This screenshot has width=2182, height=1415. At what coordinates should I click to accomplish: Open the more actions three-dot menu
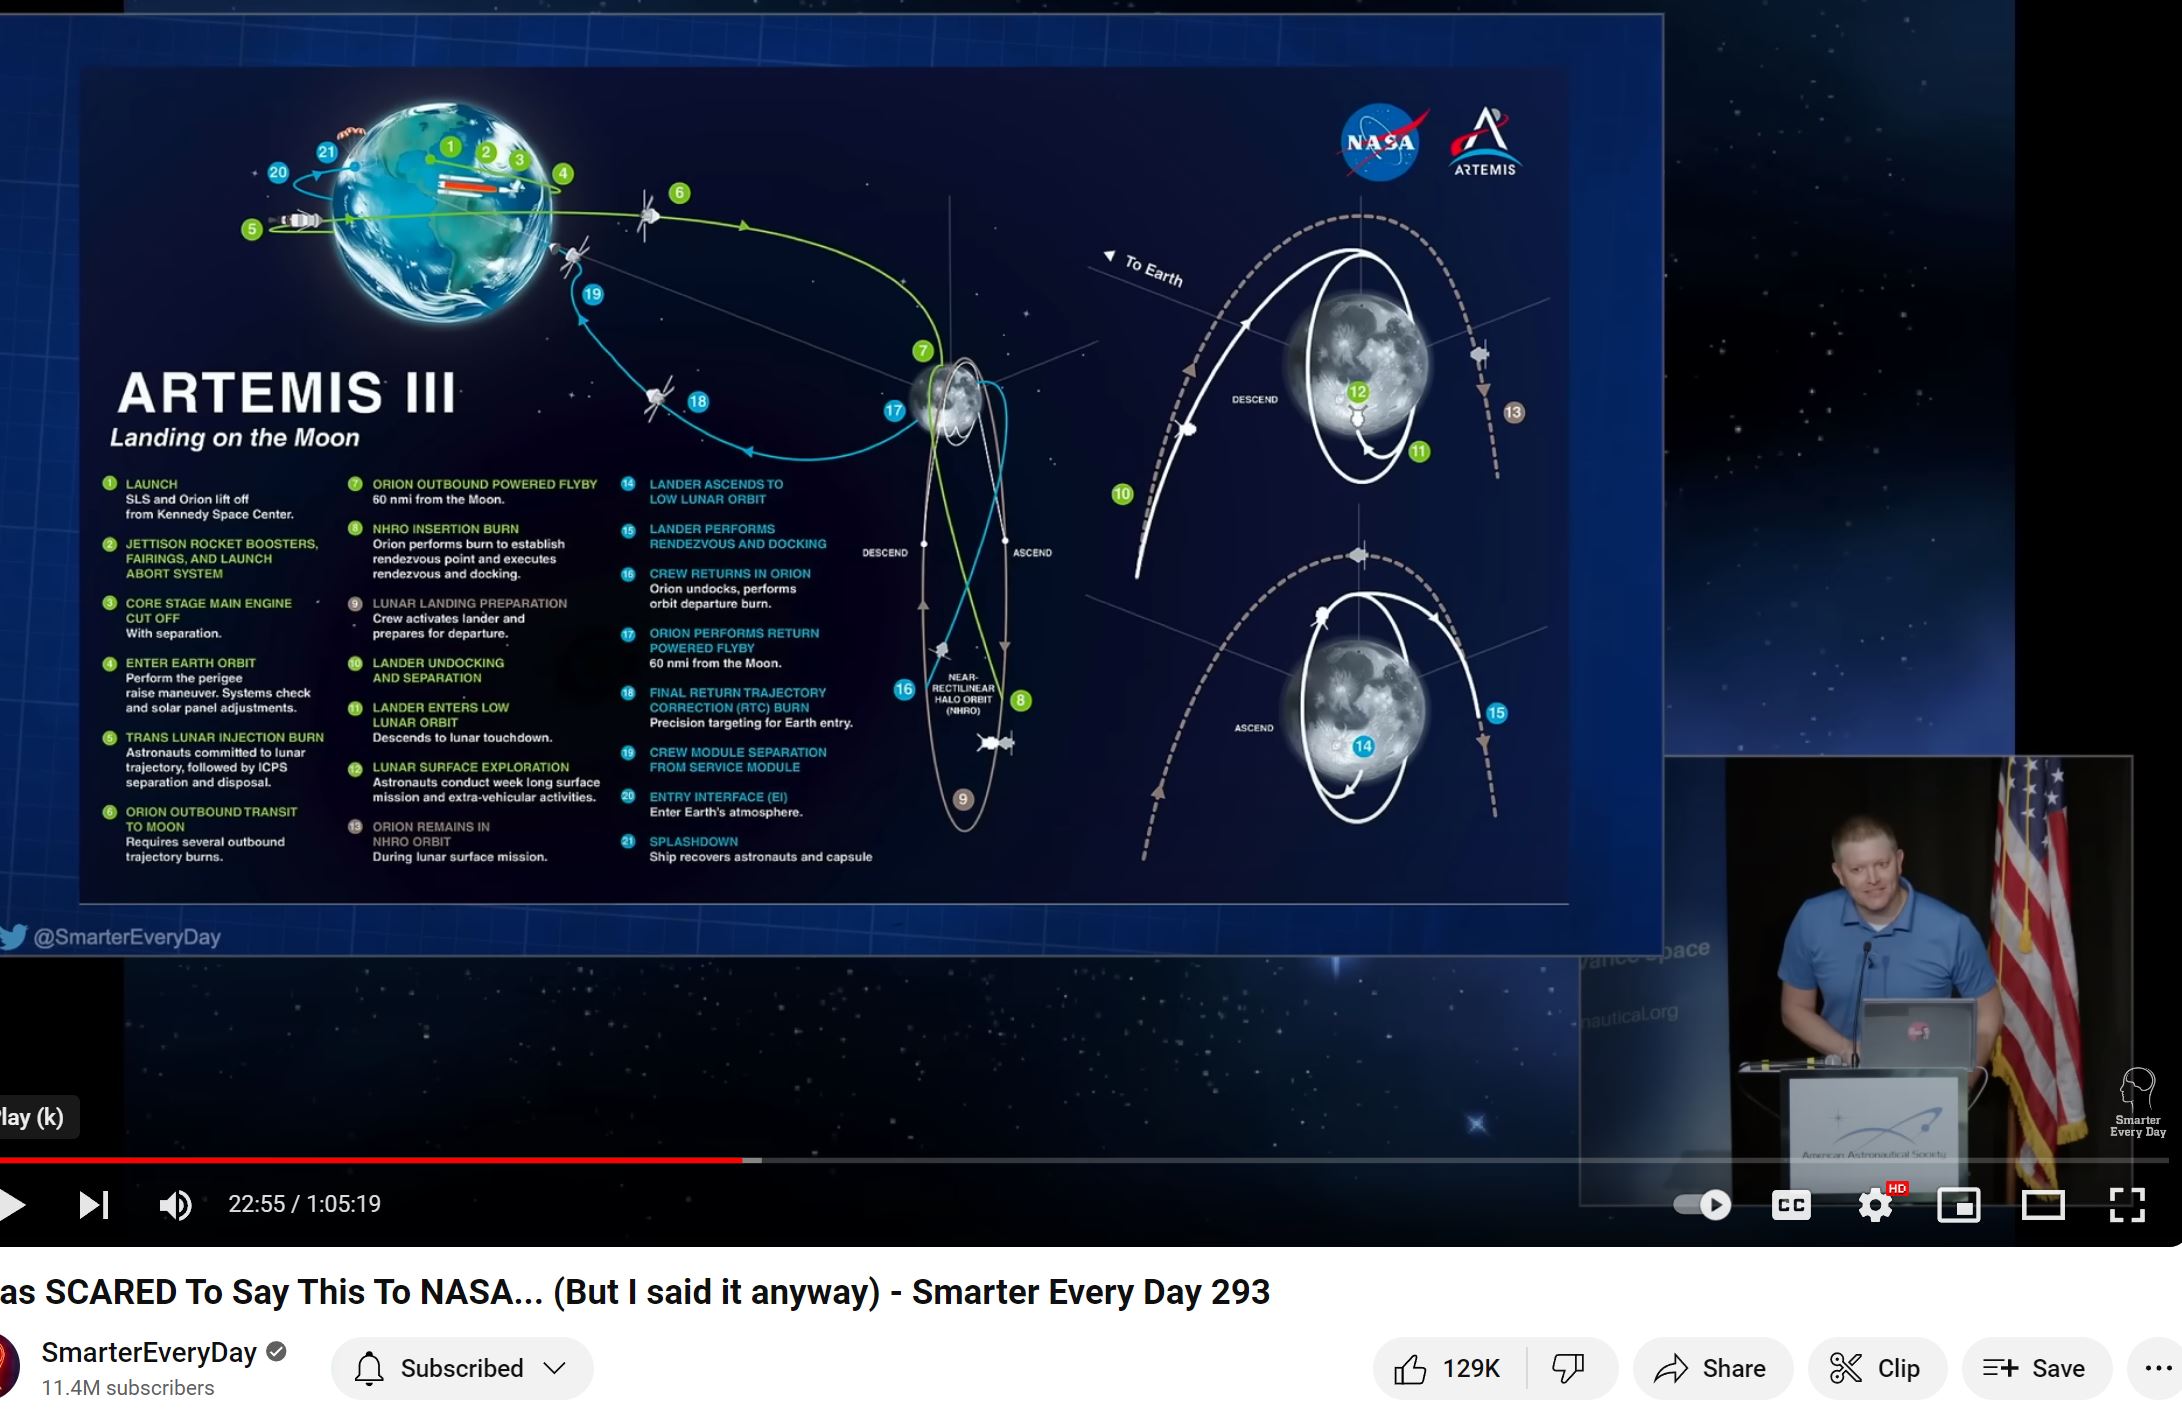point(2158,1368)
